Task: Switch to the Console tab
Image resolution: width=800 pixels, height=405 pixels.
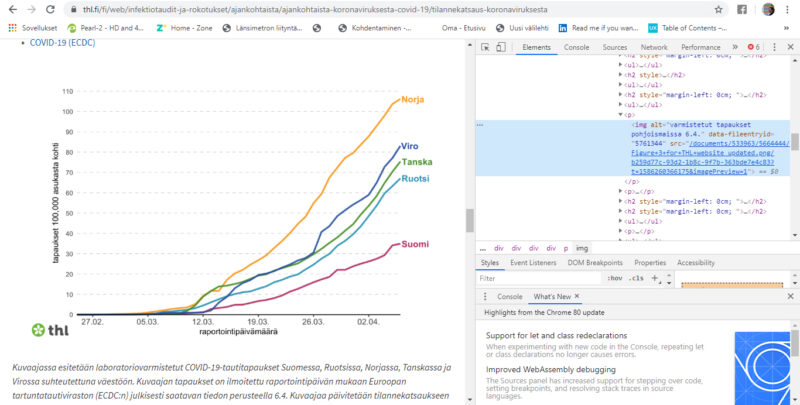Action: [576, 47]
